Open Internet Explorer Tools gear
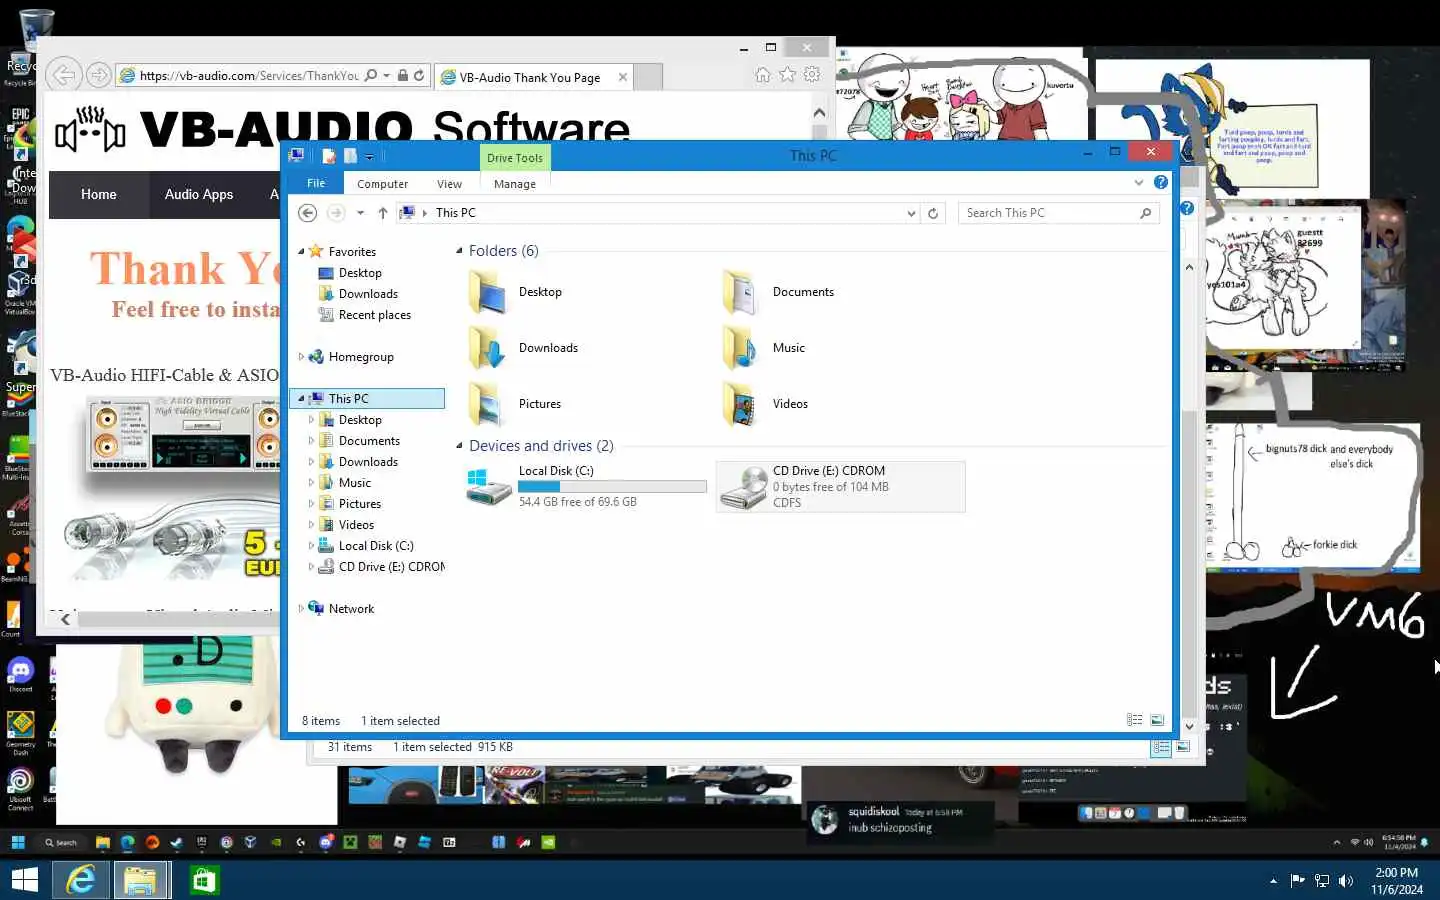1440x900 pixels. click(812, 75)
